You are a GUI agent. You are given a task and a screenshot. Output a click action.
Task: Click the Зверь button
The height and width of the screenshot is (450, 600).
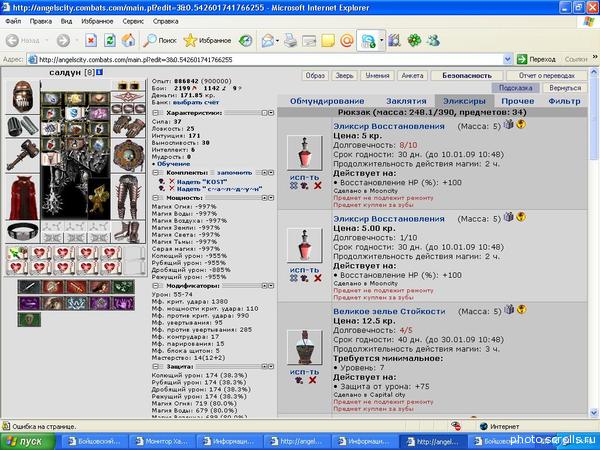344,75
